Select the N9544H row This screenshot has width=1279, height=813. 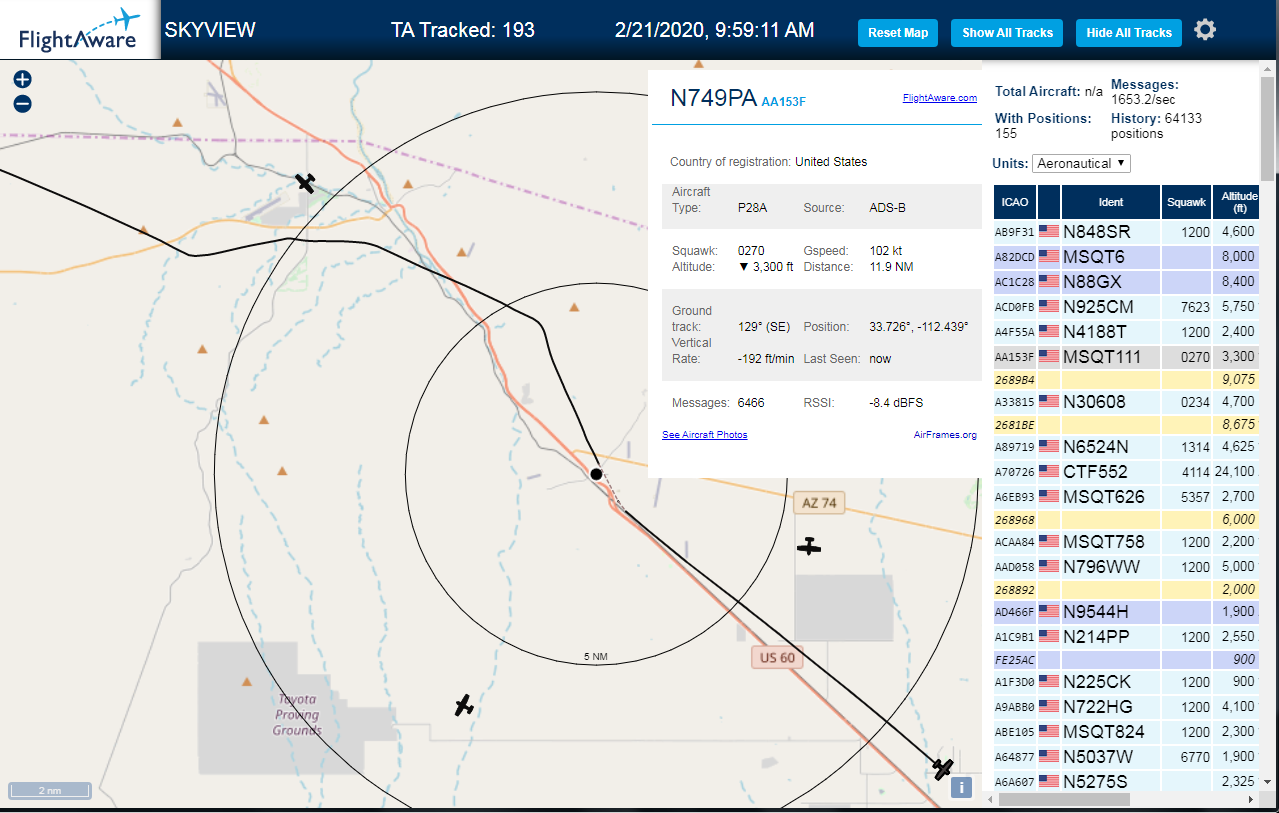[1127, 611]
